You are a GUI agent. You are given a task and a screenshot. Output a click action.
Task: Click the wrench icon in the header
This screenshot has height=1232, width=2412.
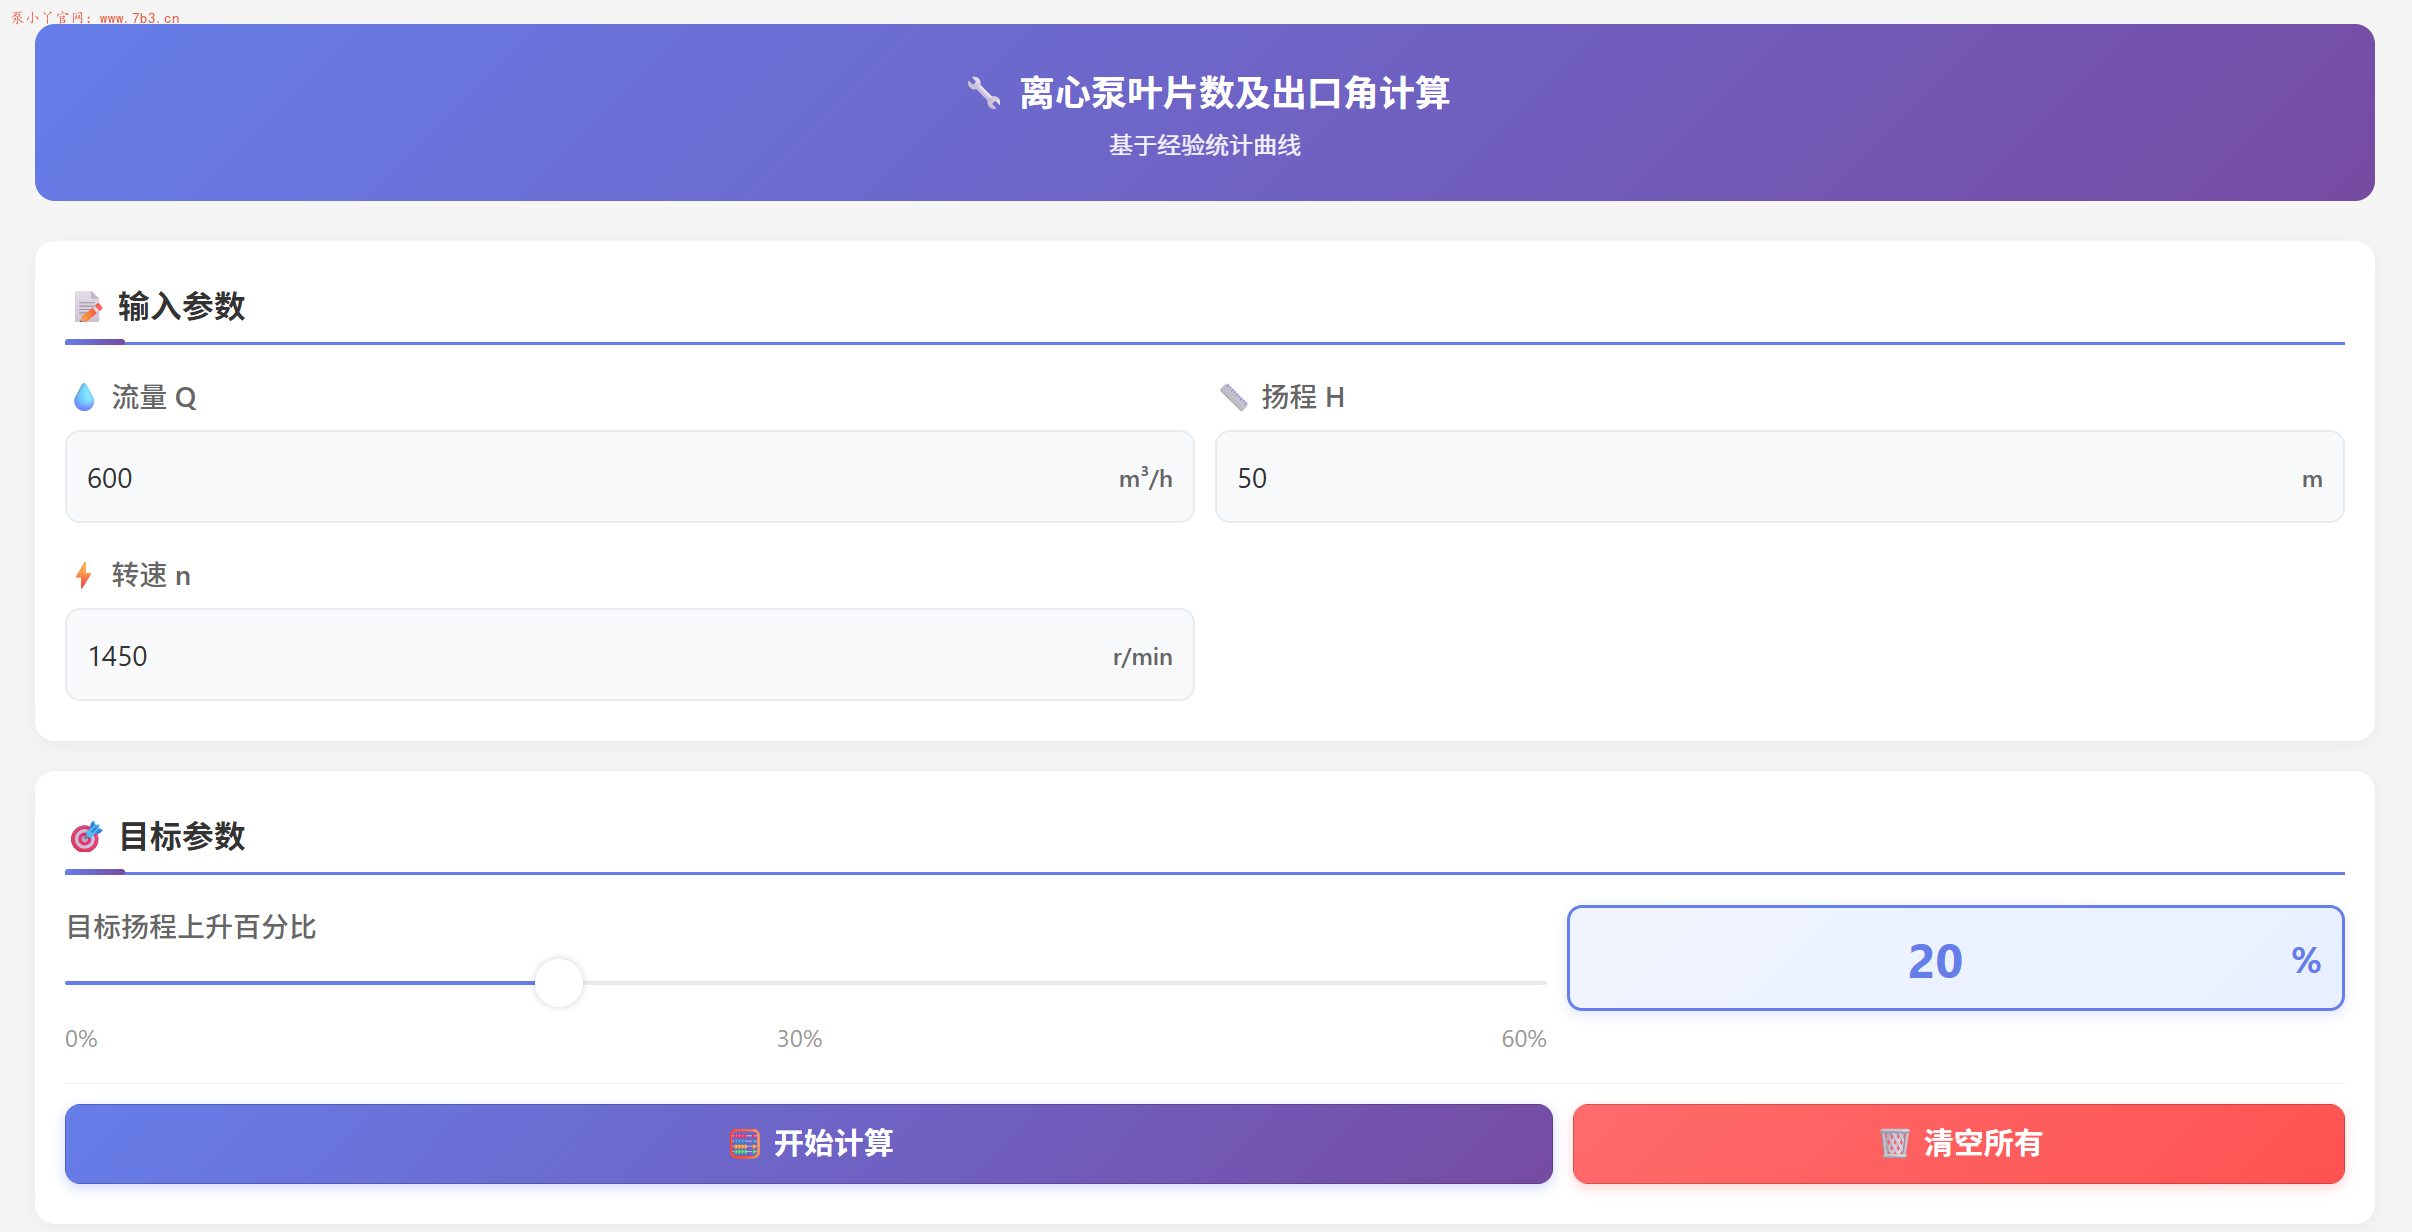[982, 92]
